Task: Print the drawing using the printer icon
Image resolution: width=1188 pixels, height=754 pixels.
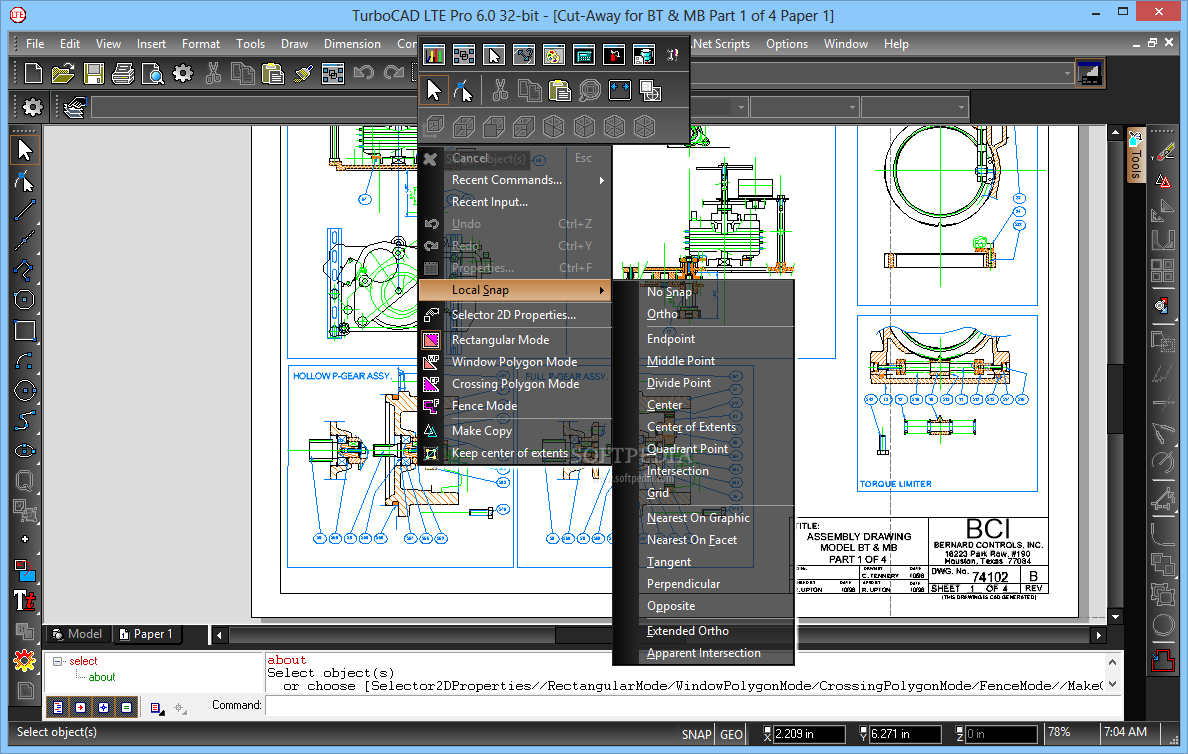Action: [123, 74]
